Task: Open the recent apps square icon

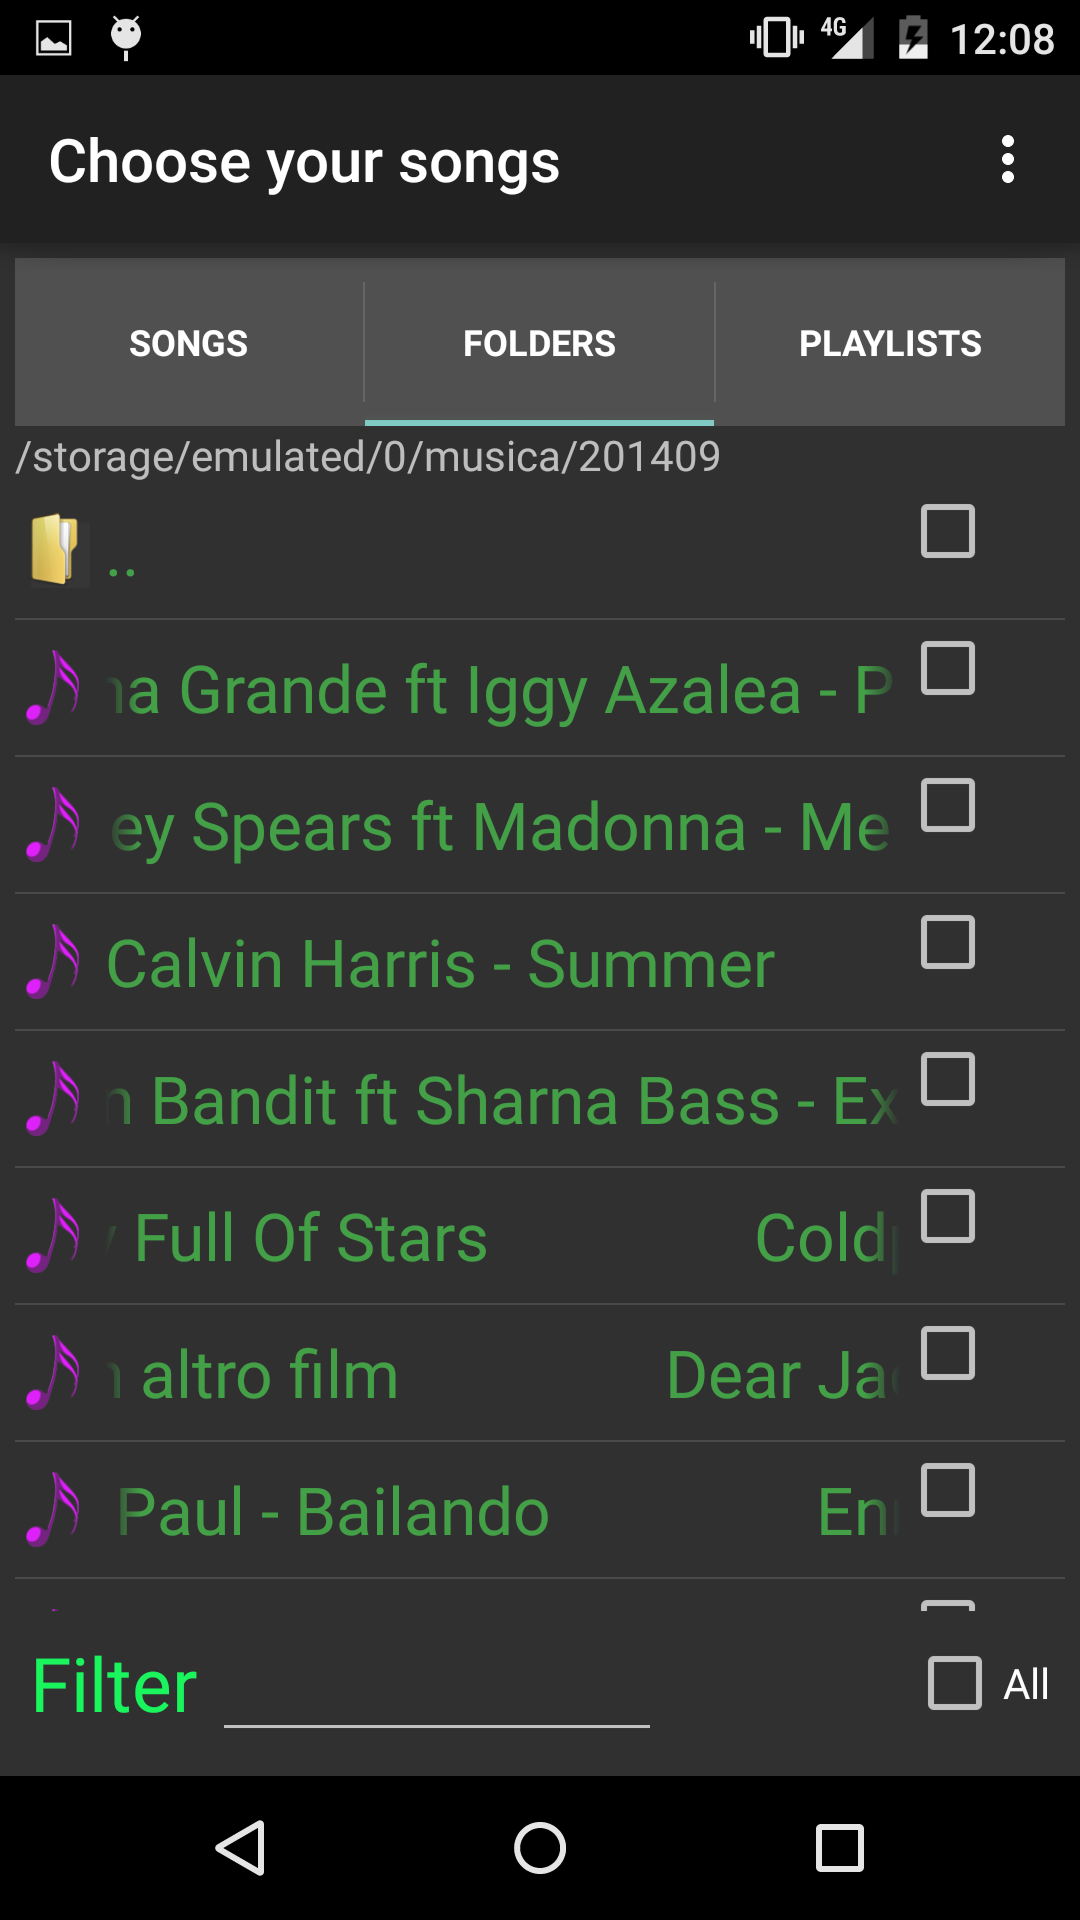Action: [840, 1847]
